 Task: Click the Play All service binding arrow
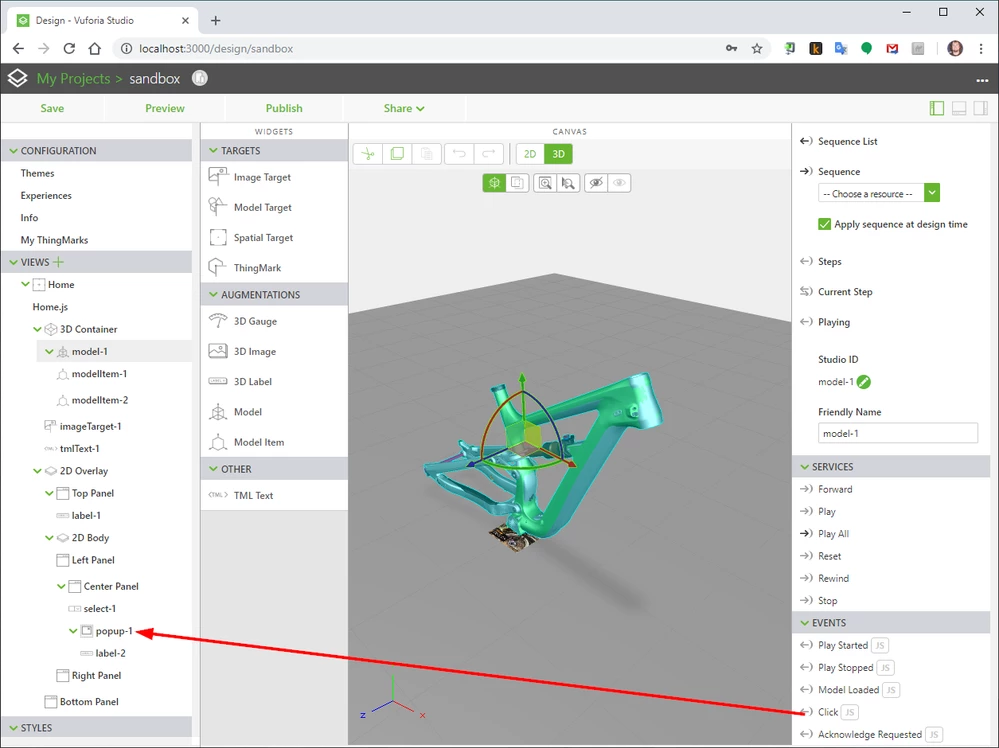tap(806, 534)
